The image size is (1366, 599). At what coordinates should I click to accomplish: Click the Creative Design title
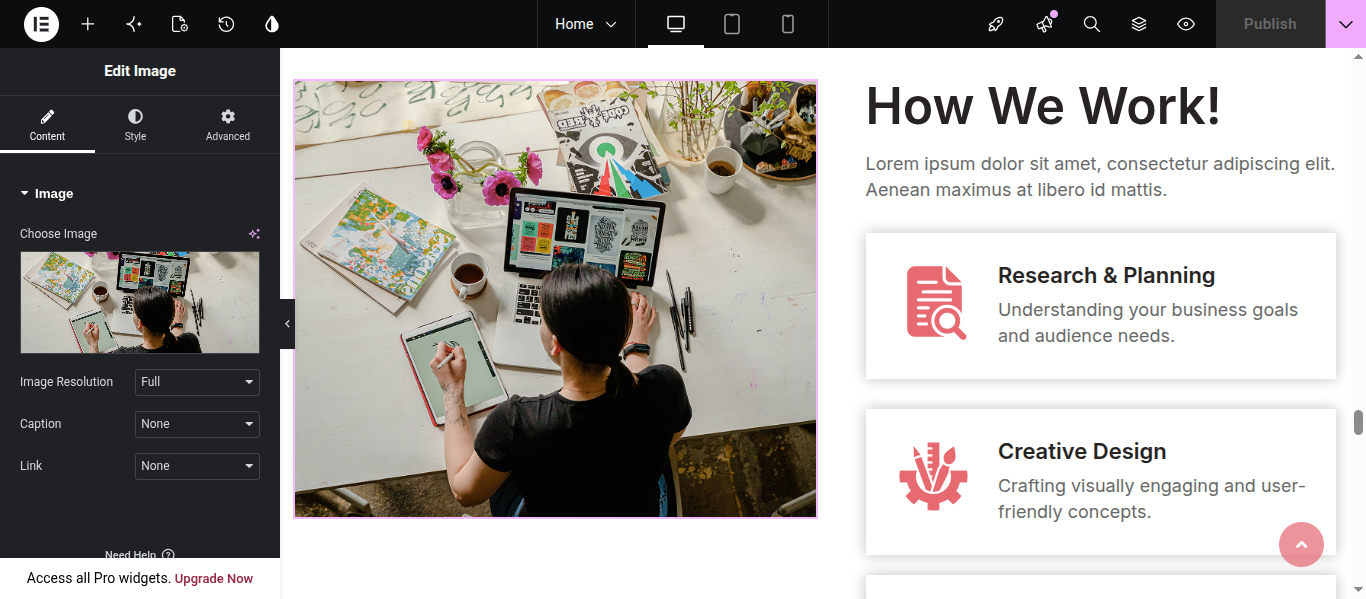click(x=1082, y=452)
